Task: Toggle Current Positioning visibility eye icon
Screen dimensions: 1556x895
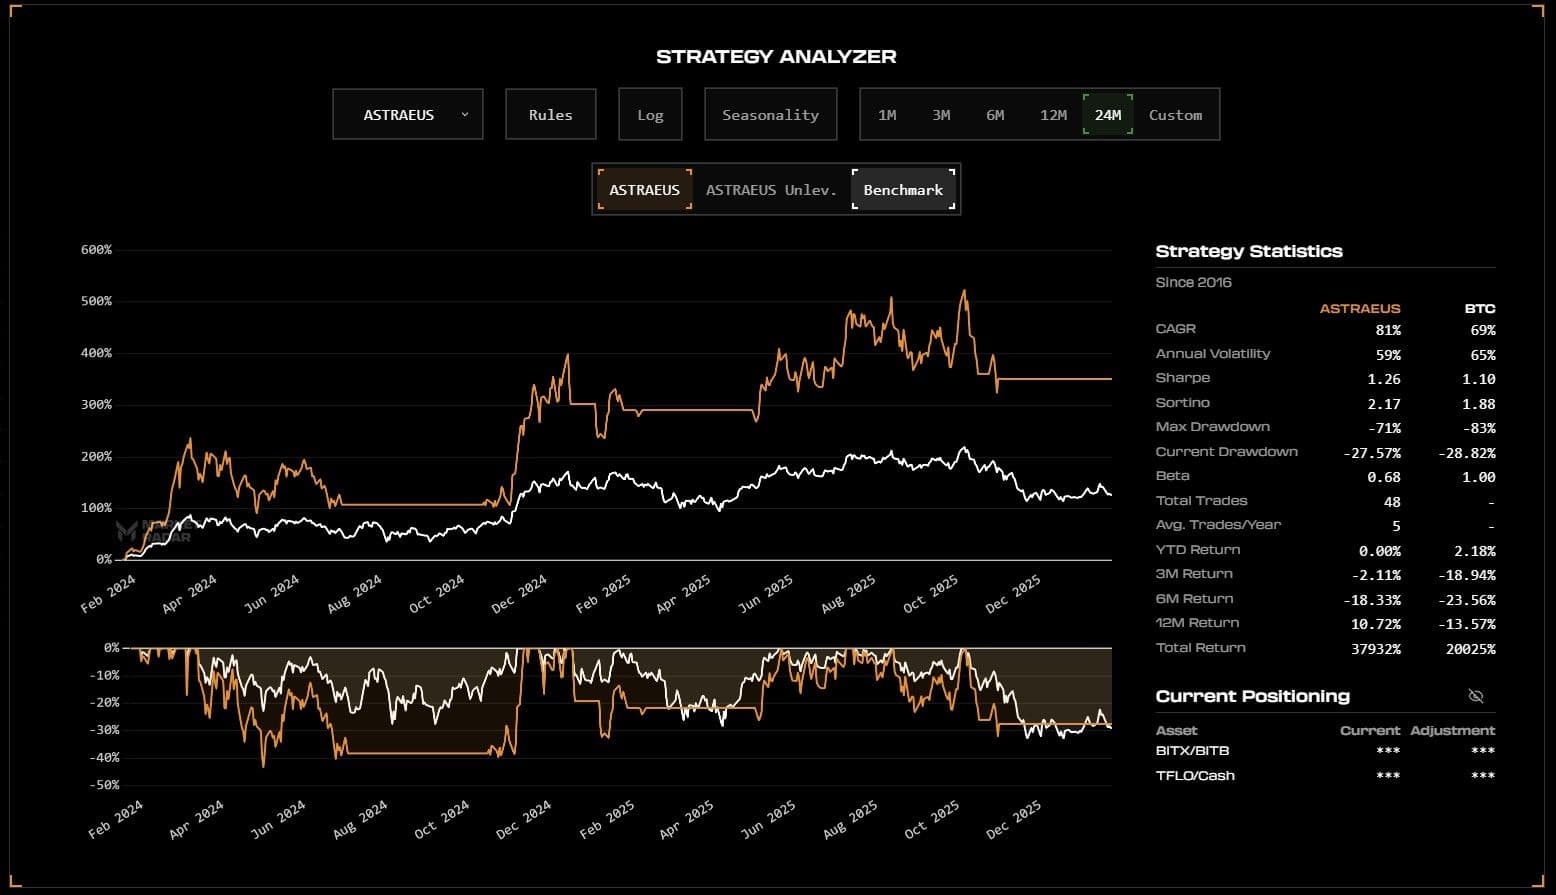Action: coord(1475,696)
